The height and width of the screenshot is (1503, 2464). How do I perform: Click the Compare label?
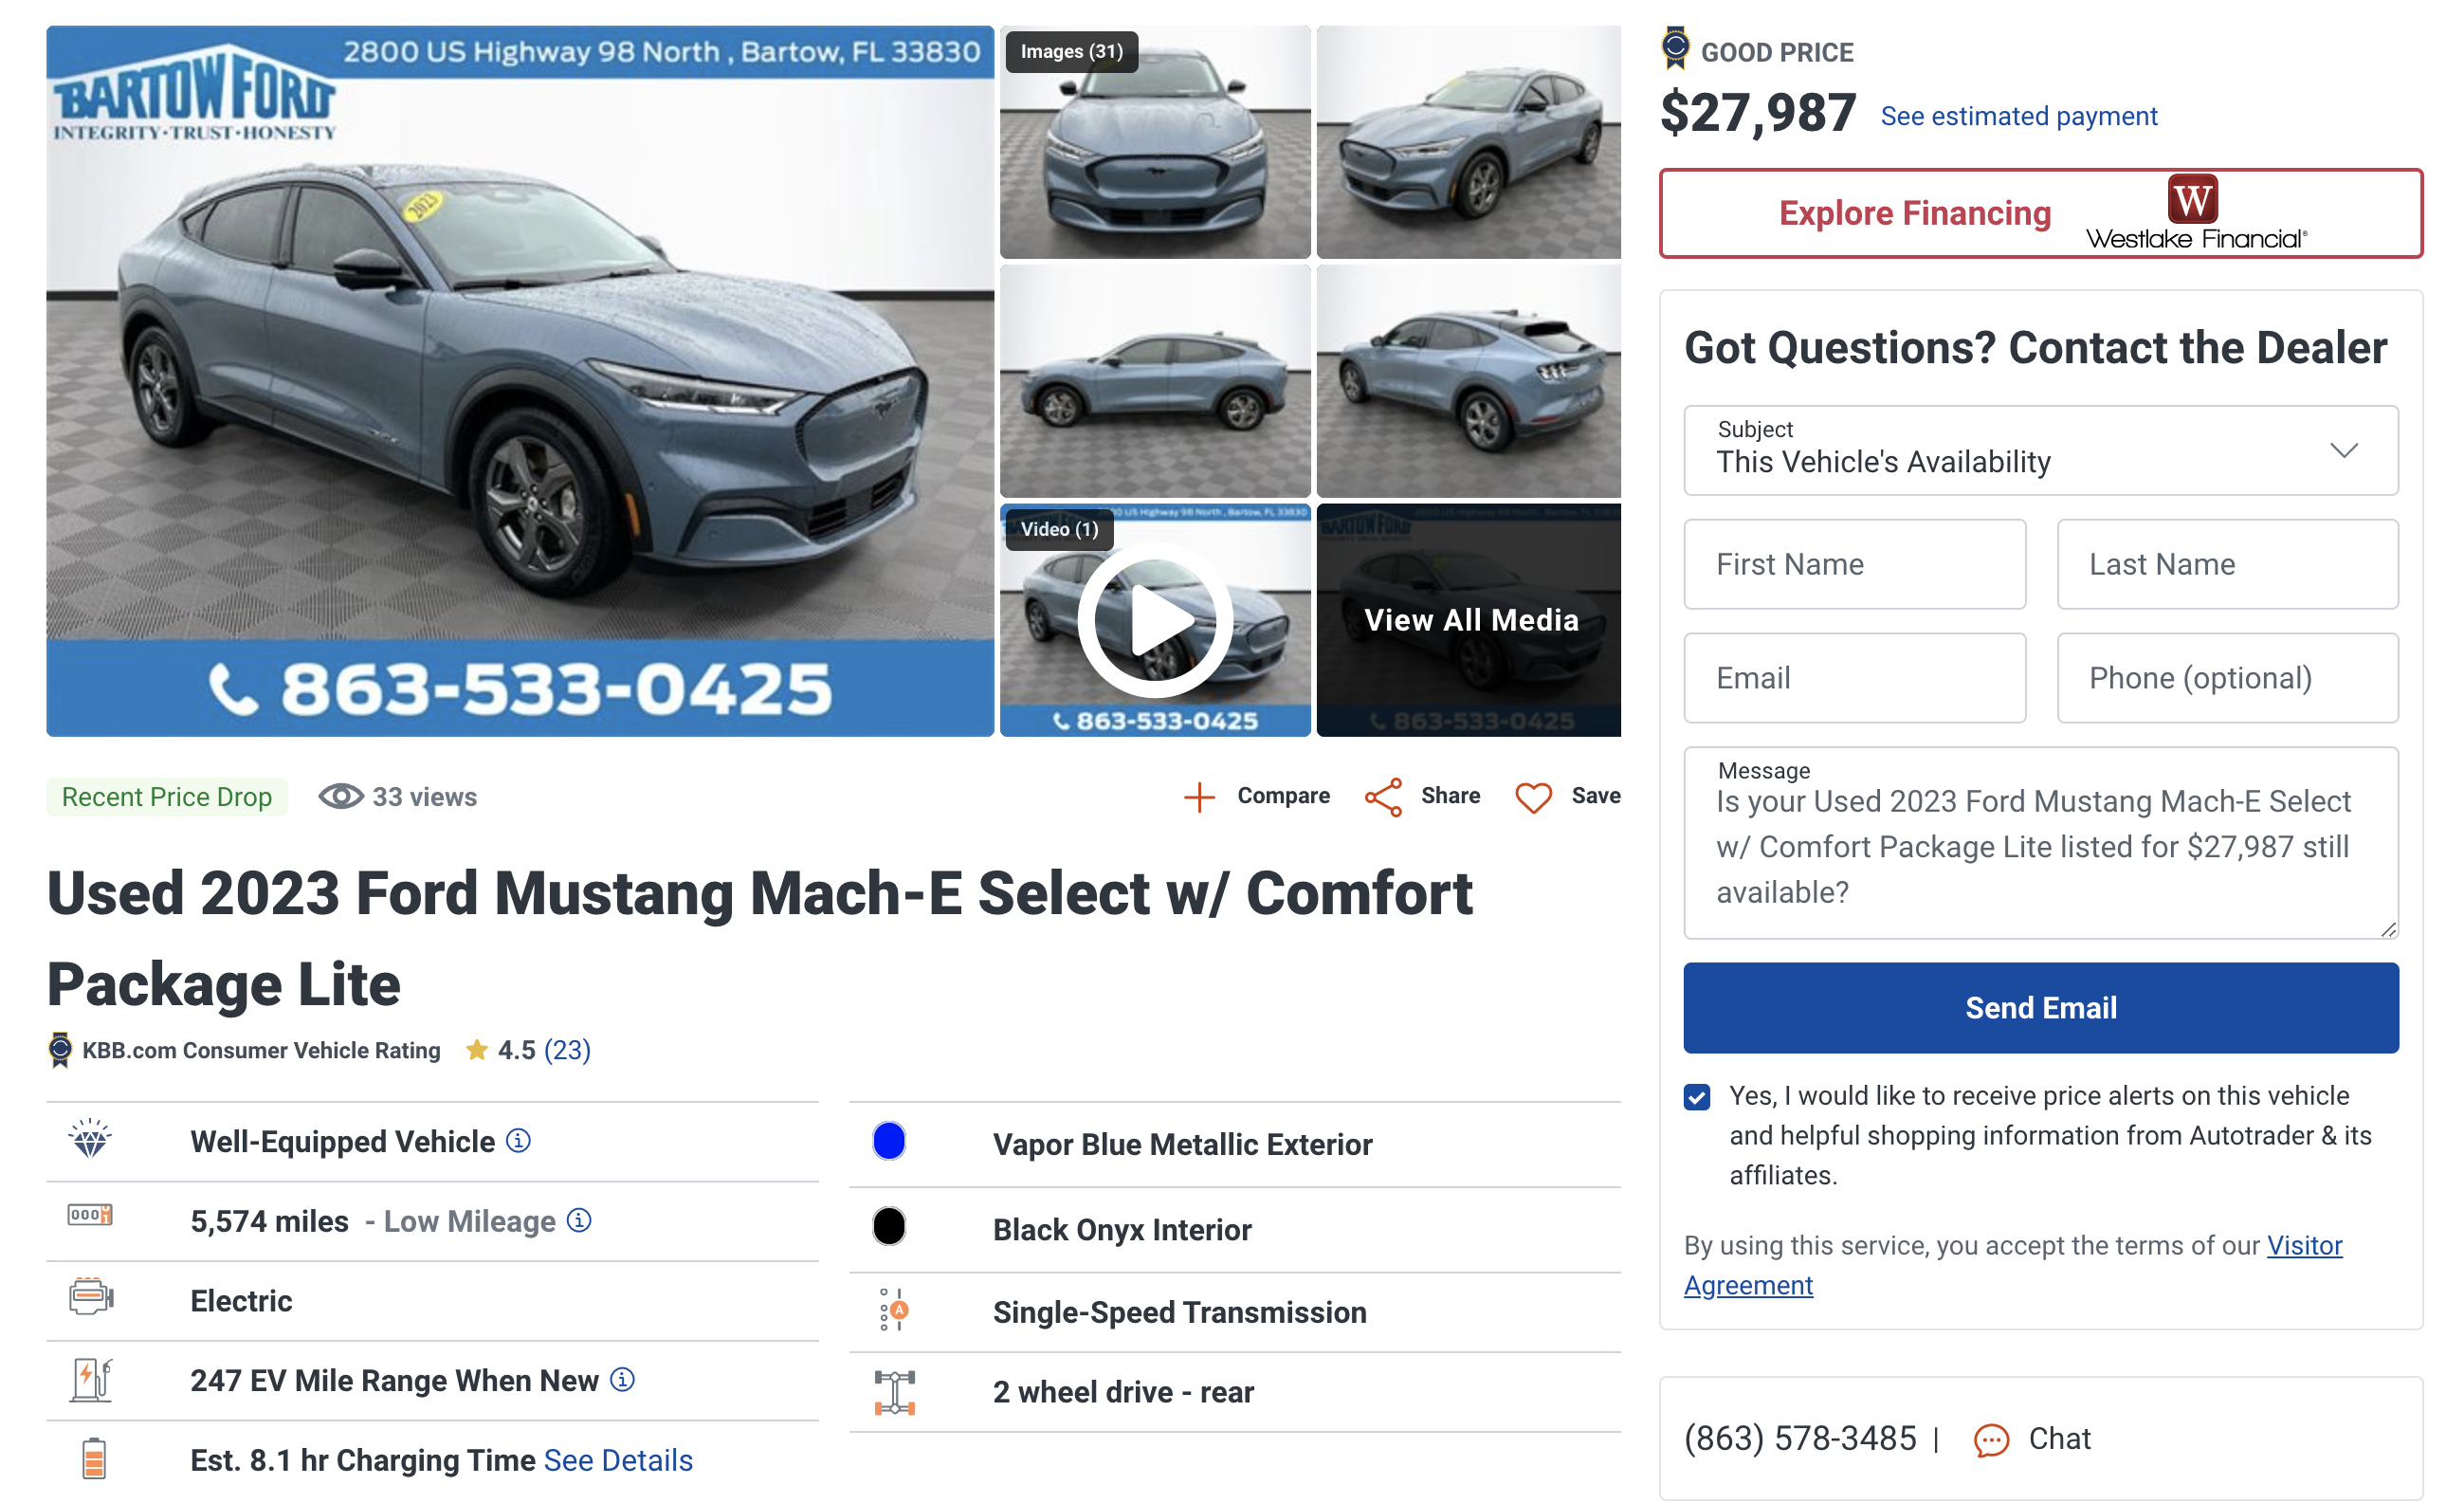(x=1284, y=796)
